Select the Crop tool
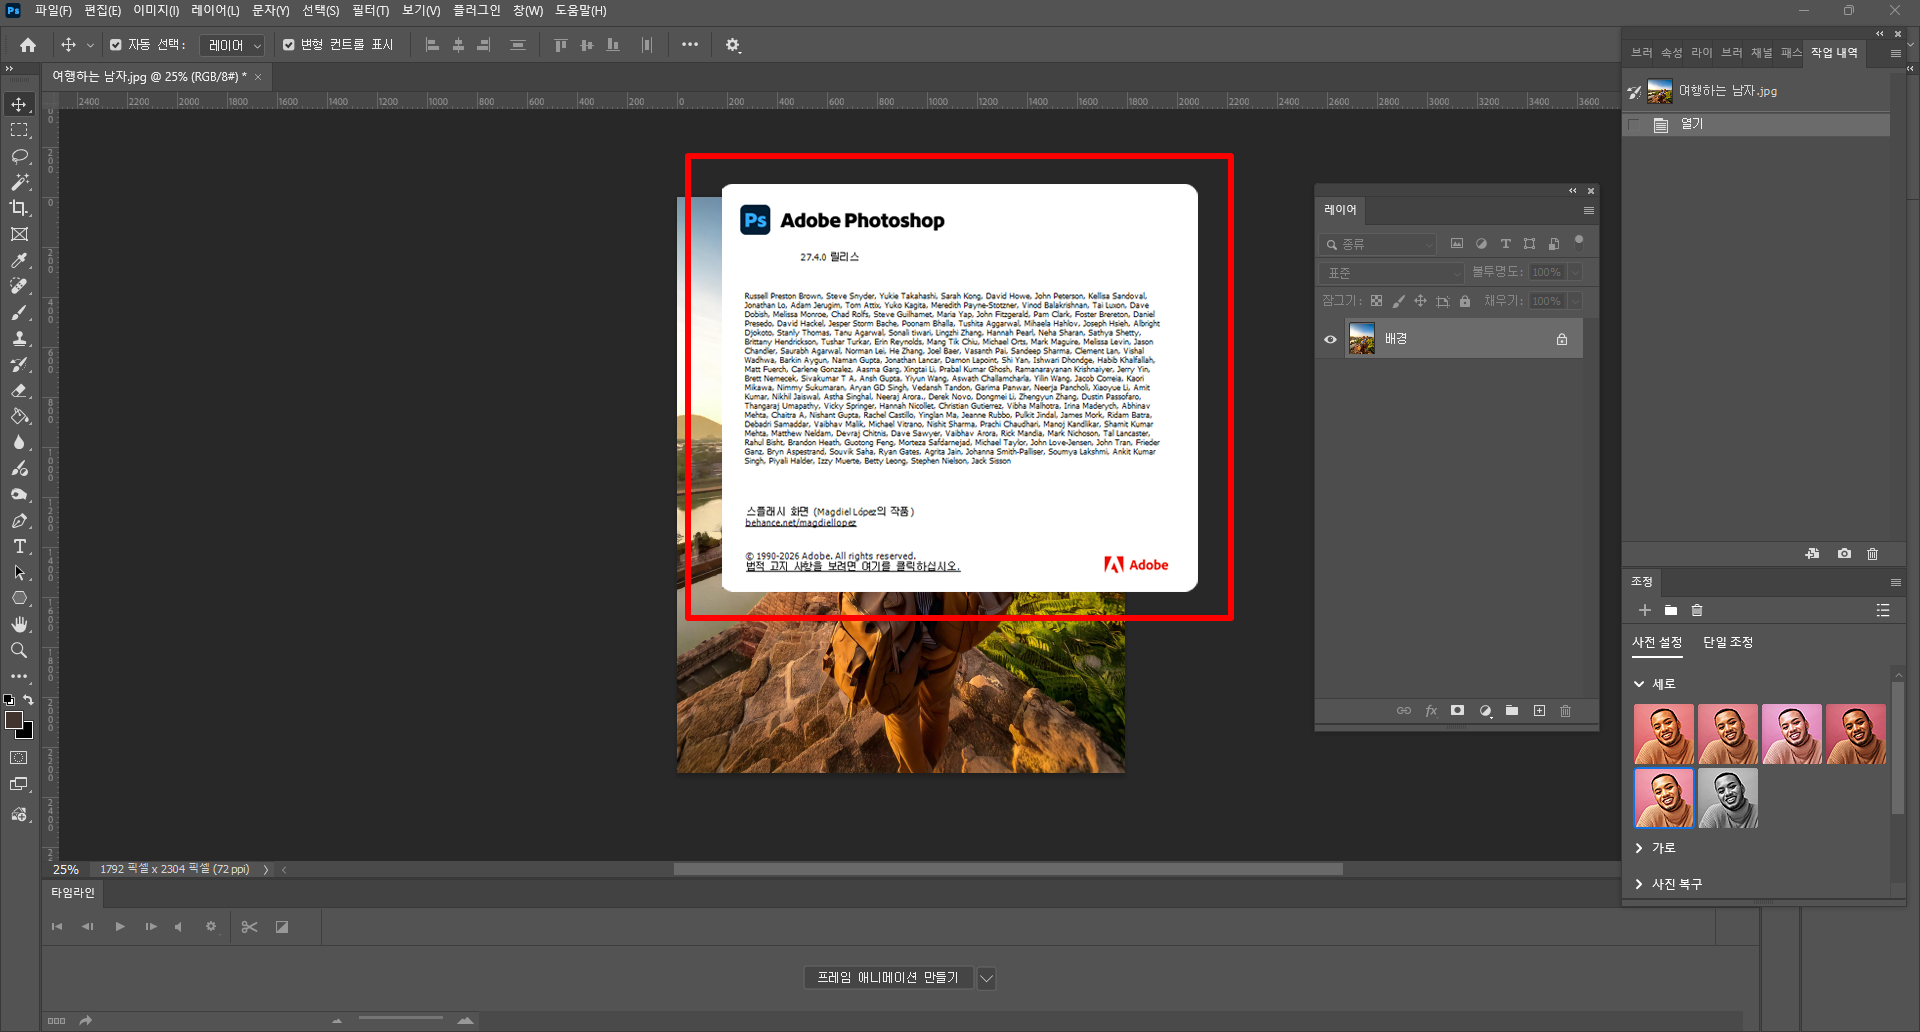1920x1032 pixels. click(19, 208)
